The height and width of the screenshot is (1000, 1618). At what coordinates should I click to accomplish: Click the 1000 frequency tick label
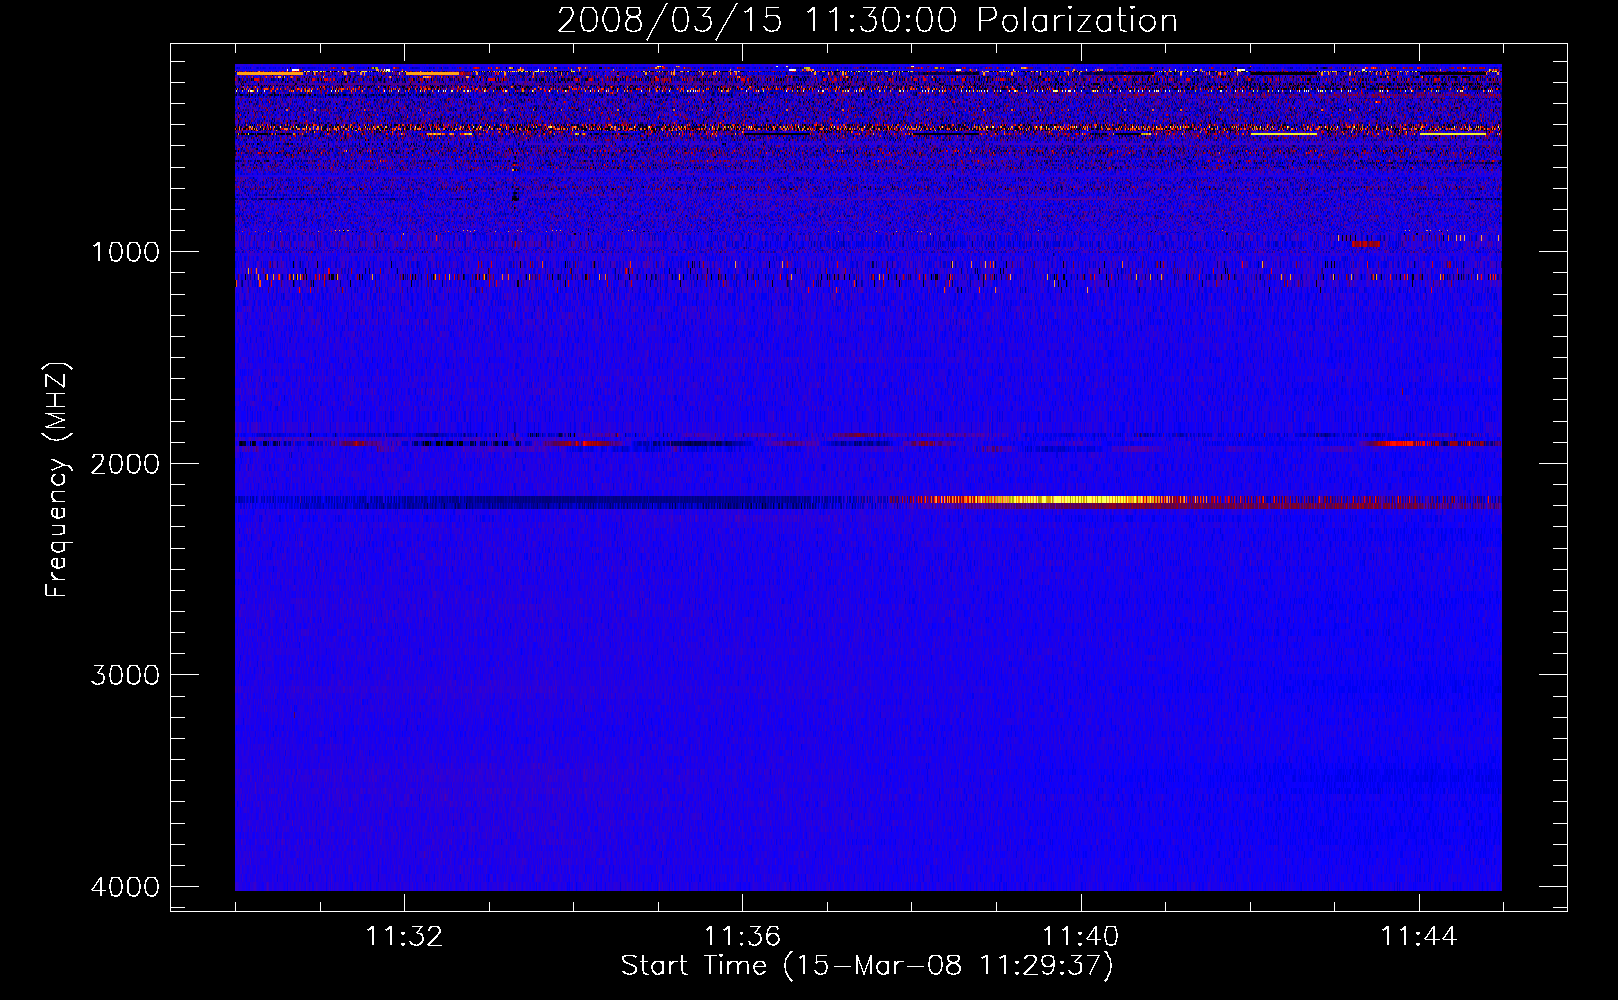(x=125, y=252)
